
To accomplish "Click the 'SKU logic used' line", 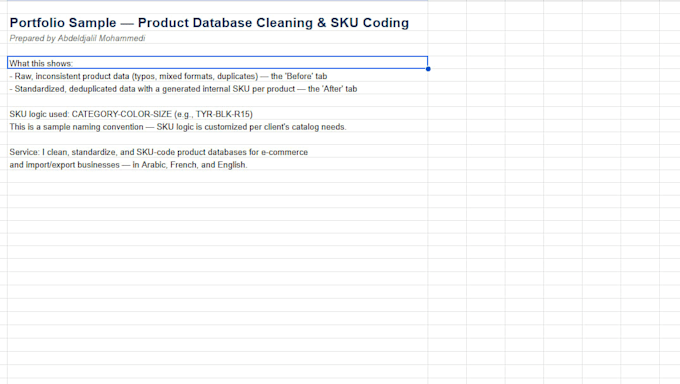I will pos(131,114).
